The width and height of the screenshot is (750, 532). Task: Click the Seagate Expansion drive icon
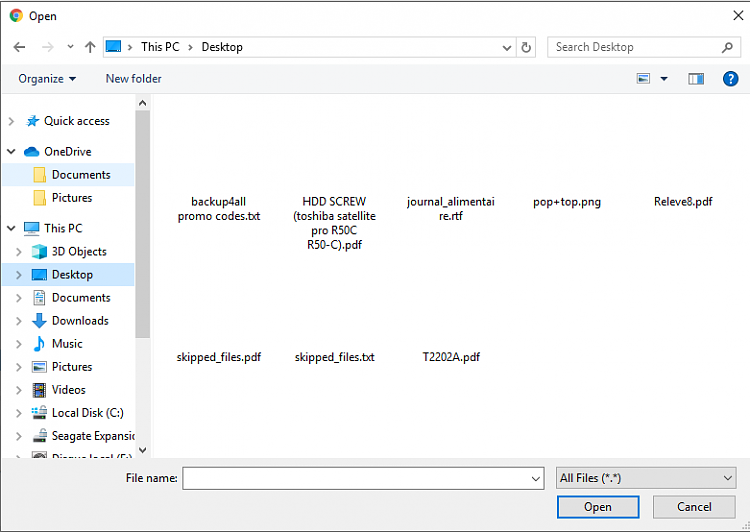point(39,435)
